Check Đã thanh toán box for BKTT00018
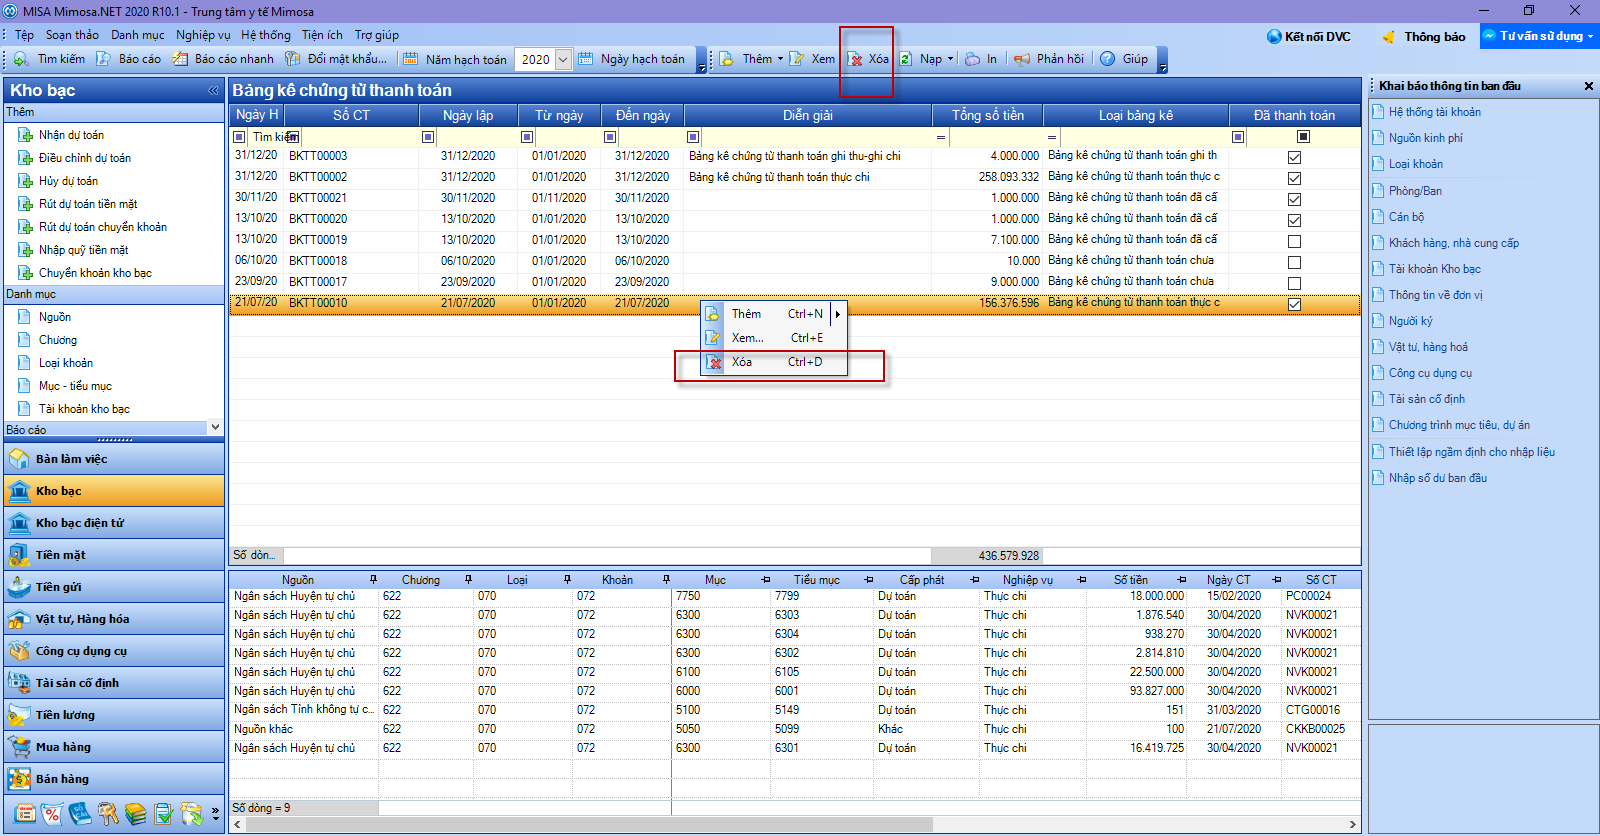This screenshot has width=1600, height=836. click(x=1294, y=262)
